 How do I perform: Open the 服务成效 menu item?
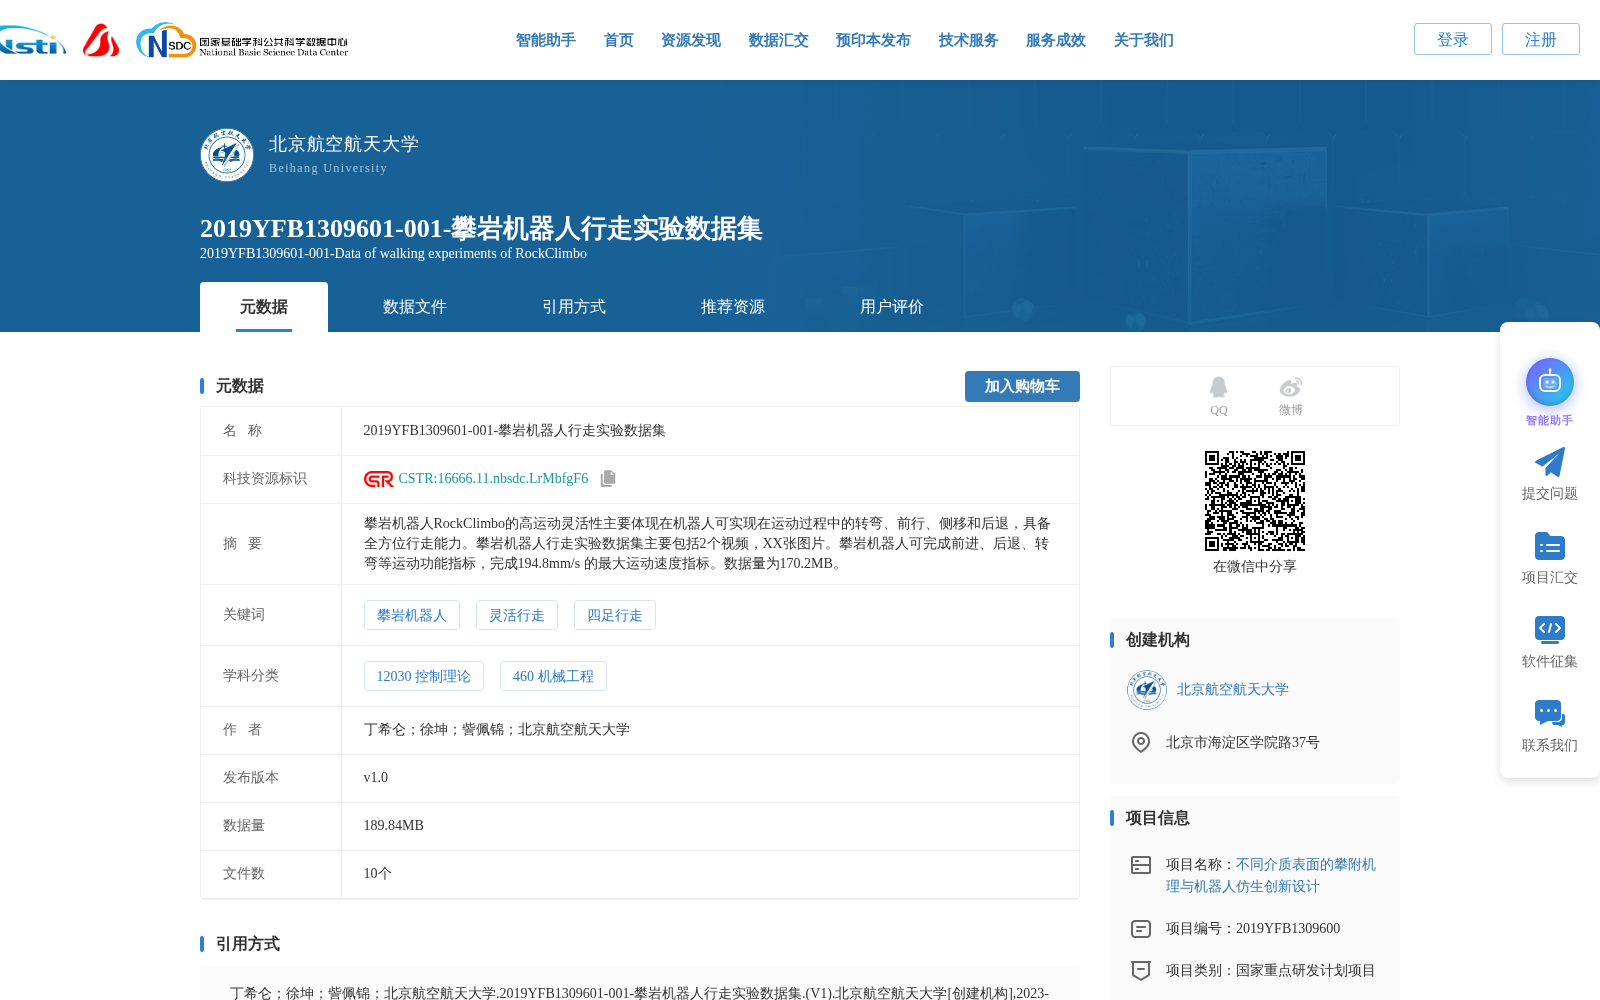coord(1056,40)
